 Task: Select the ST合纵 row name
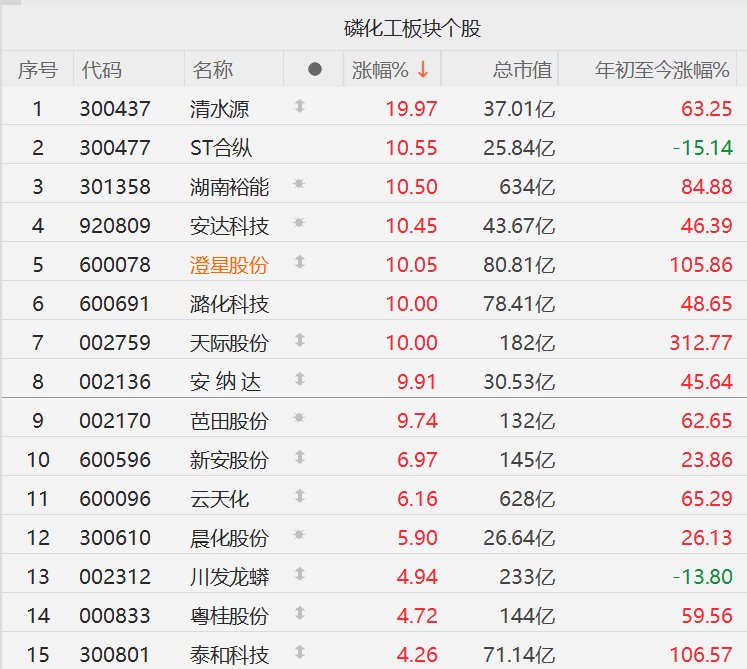pos(221,148)
